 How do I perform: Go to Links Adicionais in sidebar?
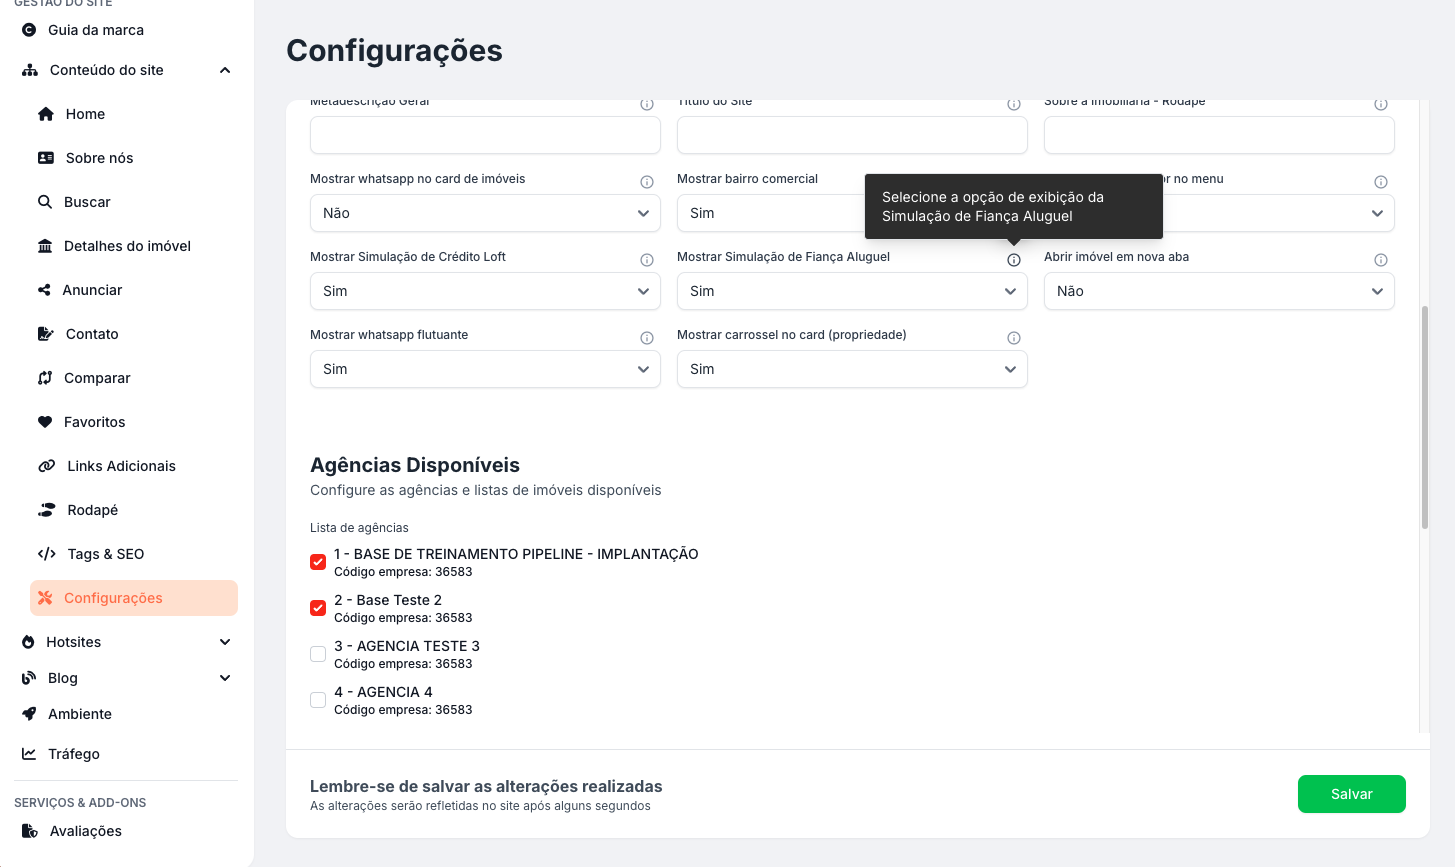coord(121,466)
